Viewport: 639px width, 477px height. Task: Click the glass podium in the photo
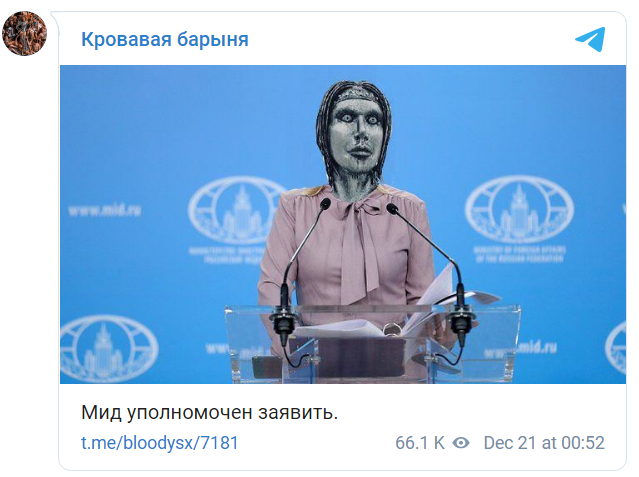tap(373, 343)
